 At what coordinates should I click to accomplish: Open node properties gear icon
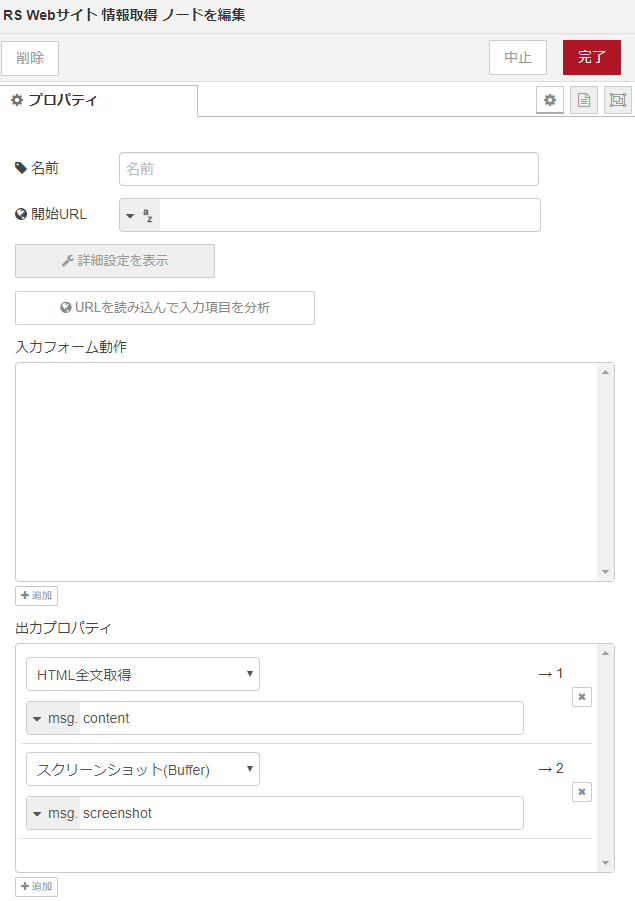(x=550, y=101)
